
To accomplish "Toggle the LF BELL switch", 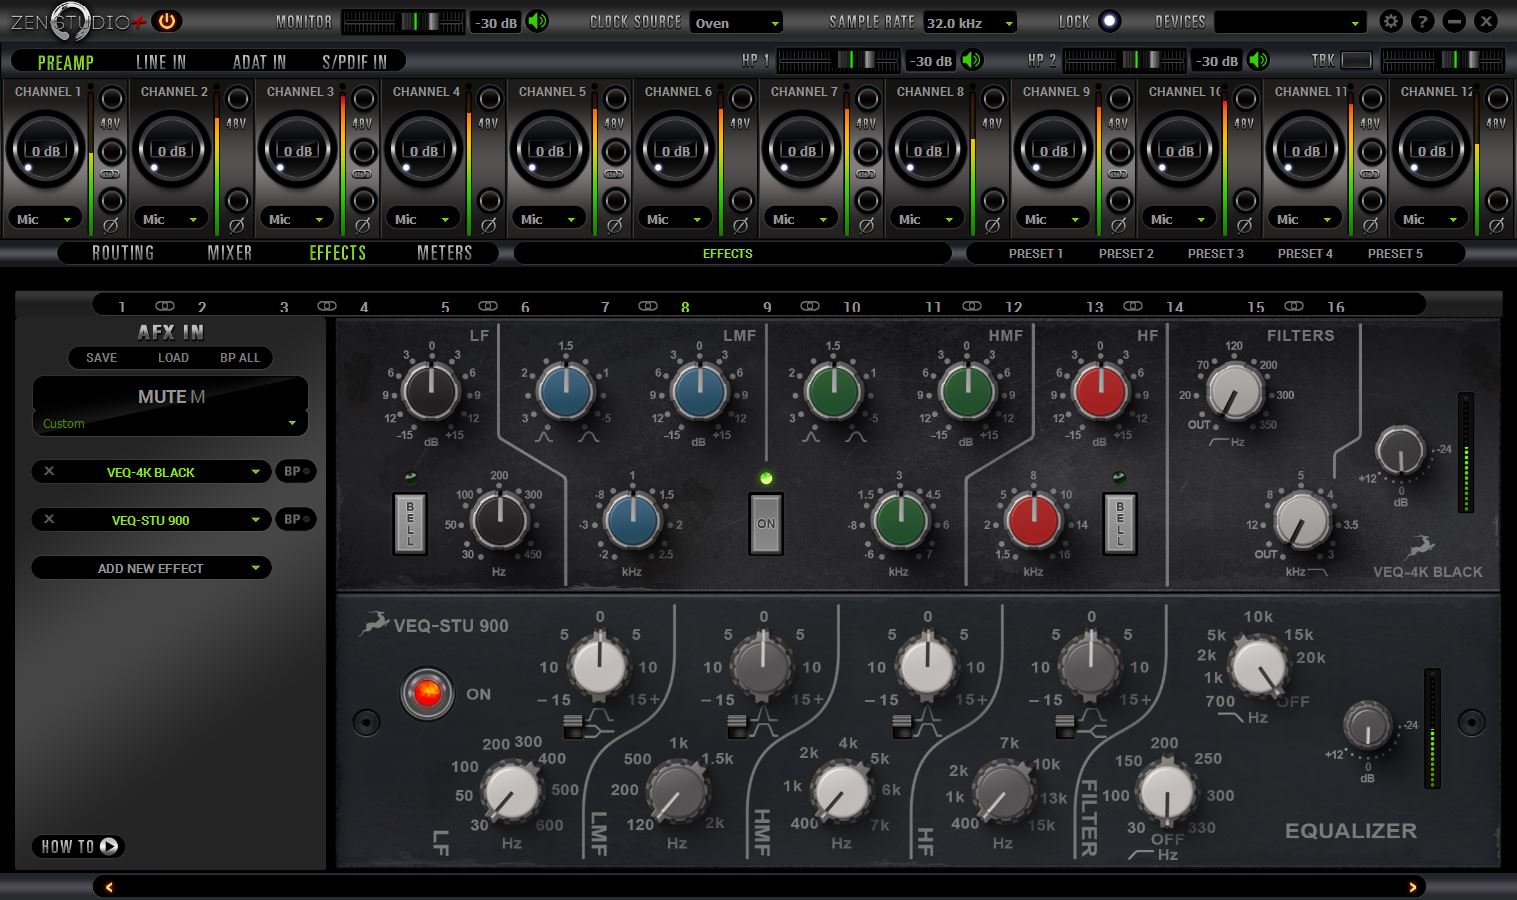I will [410, 523].
